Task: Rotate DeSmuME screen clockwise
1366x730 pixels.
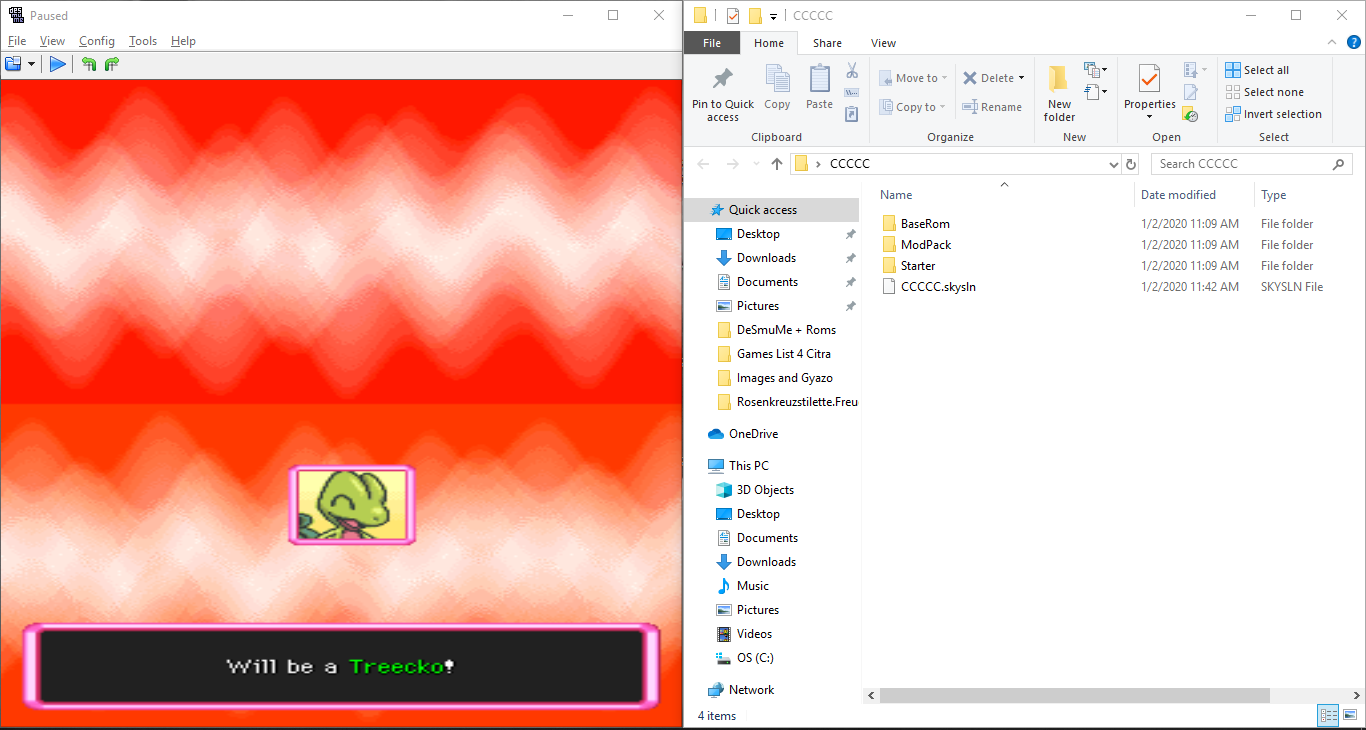Action: 111,64
